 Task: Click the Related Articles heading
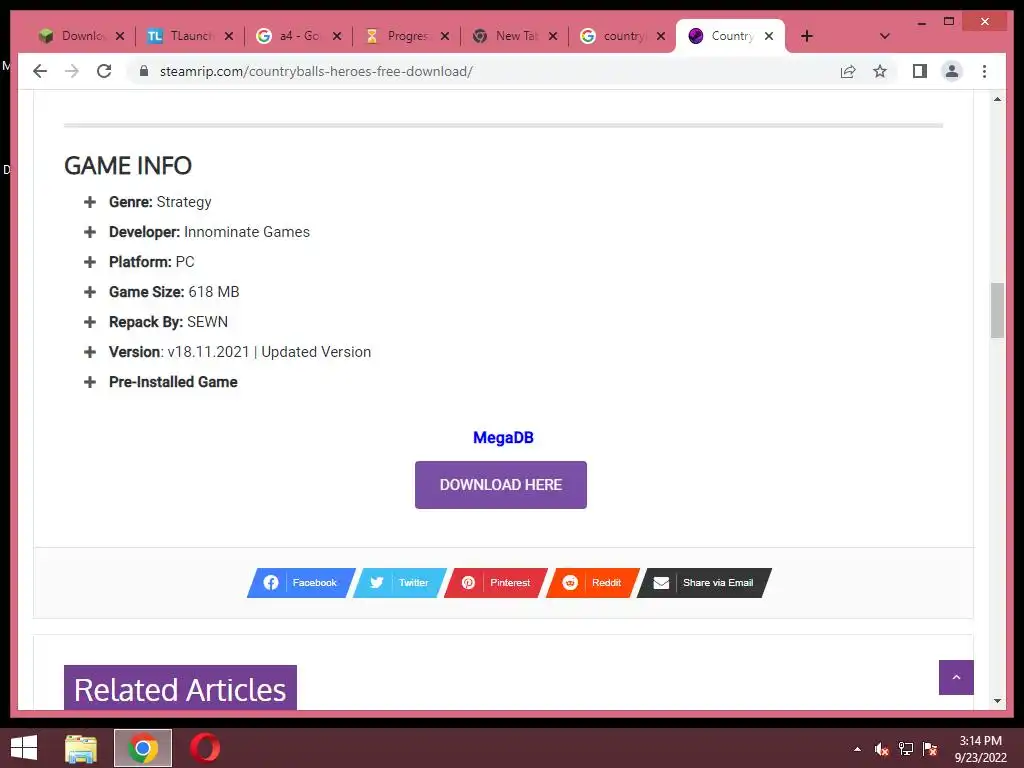point(180,688)
